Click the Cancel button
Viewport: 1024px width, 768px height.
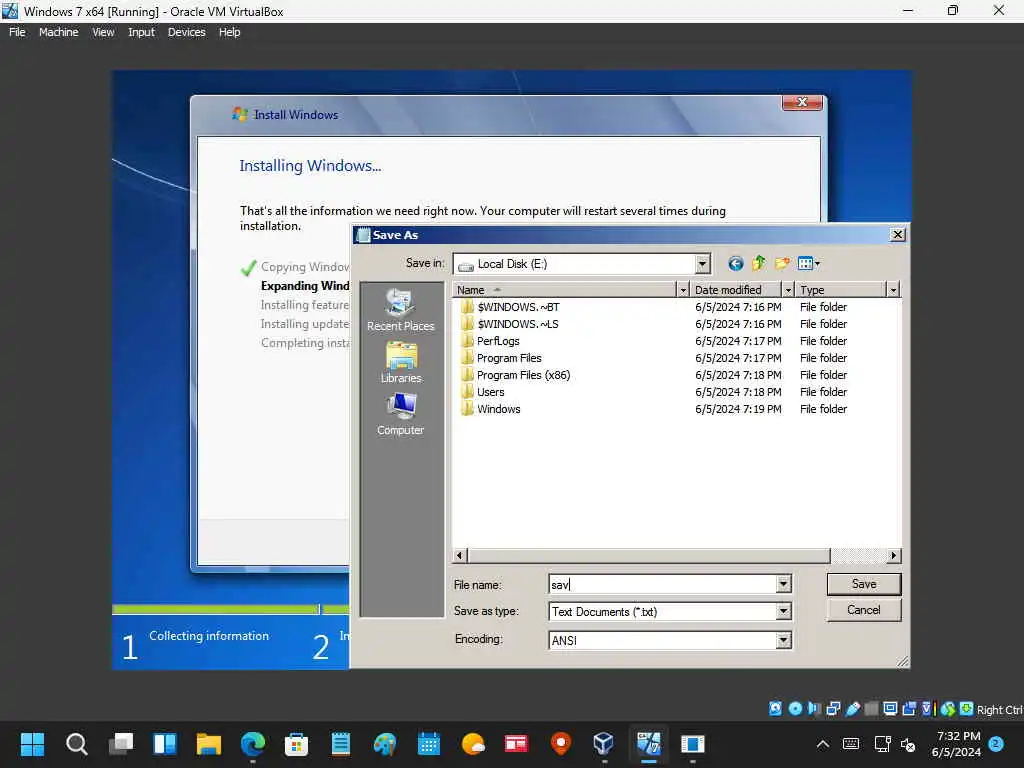point(864,610)
